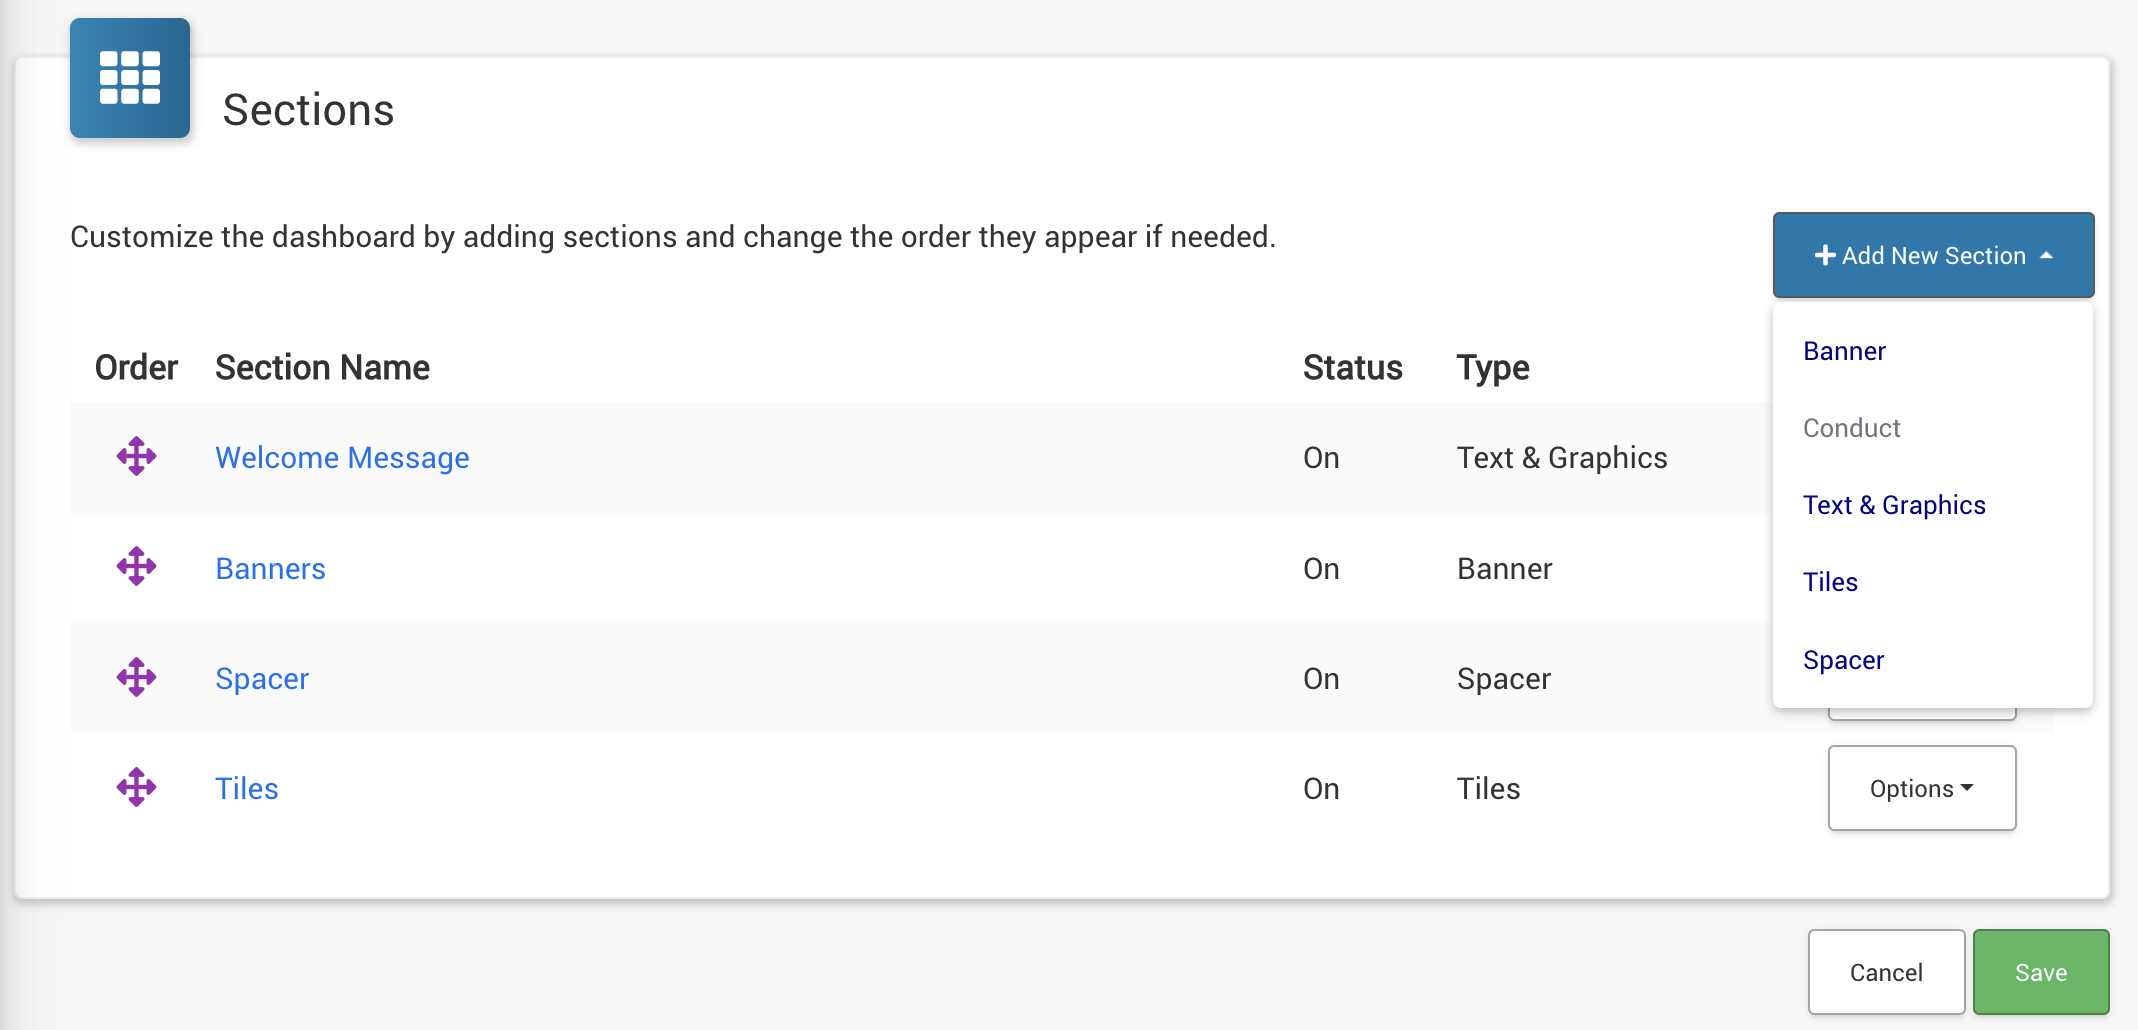Choose Banner from the Add New Section menu

[x=1844, y=351]
